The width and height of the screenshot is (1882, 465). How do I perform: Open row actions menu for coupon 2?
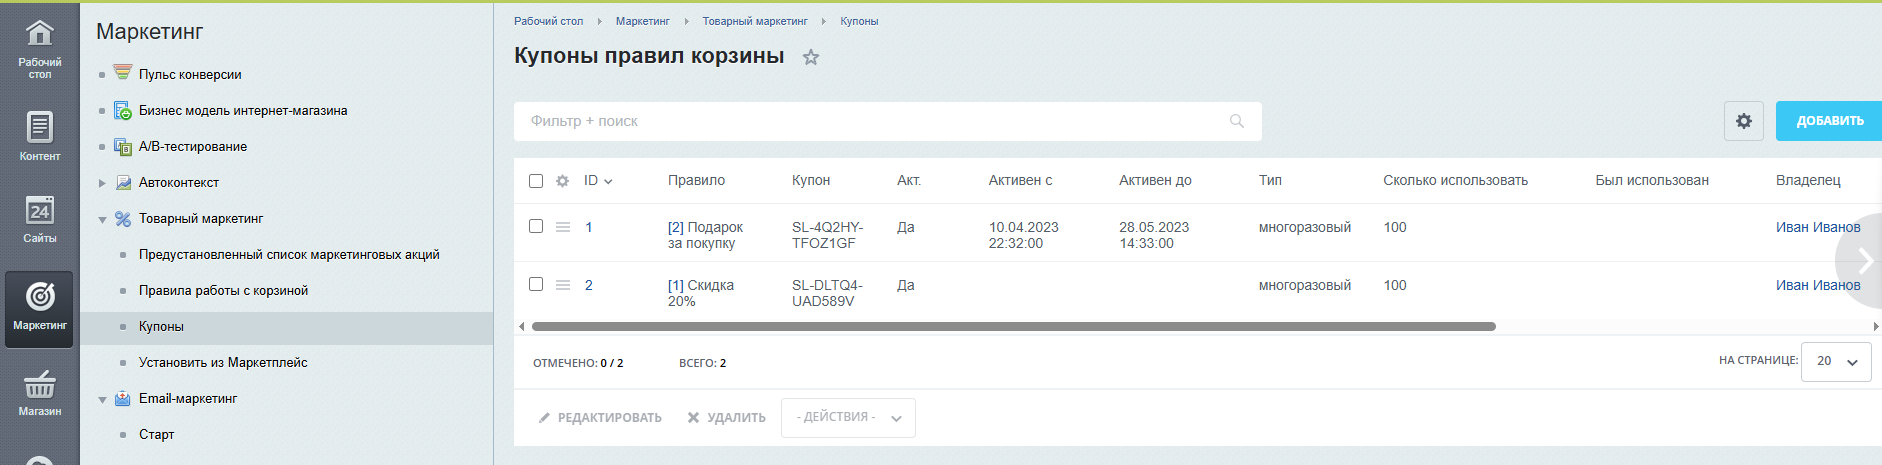[563, 285]
